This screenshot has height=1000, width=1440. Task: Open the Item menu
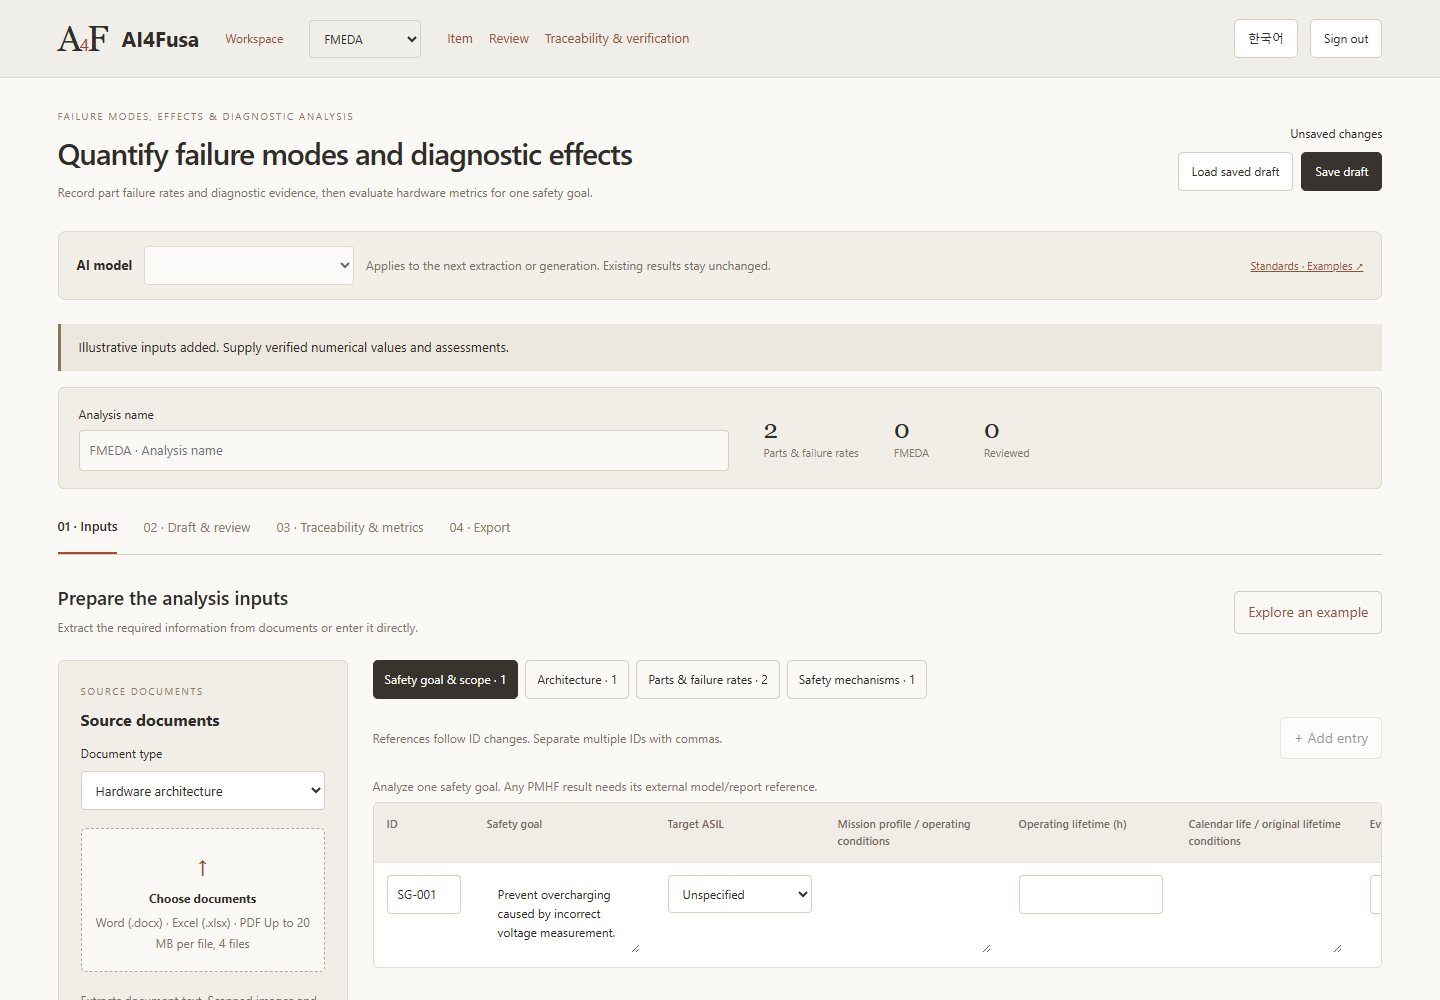click(x=460, y=39)
